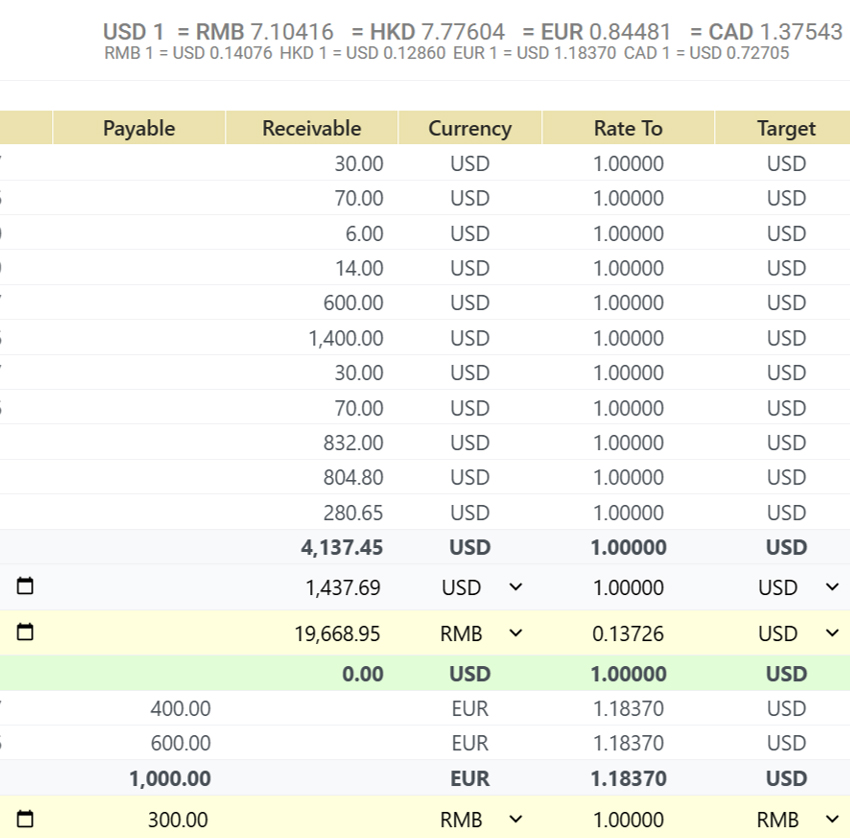Select the Rate To column header

628,128
